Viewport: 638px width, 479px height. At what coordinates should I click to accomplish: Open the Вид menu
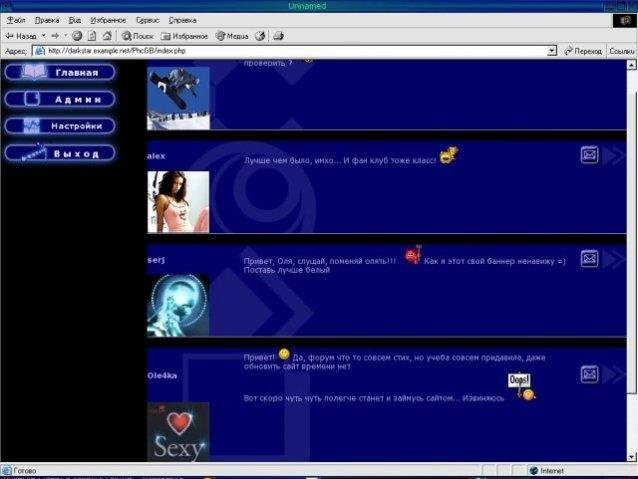pos(74,20)
